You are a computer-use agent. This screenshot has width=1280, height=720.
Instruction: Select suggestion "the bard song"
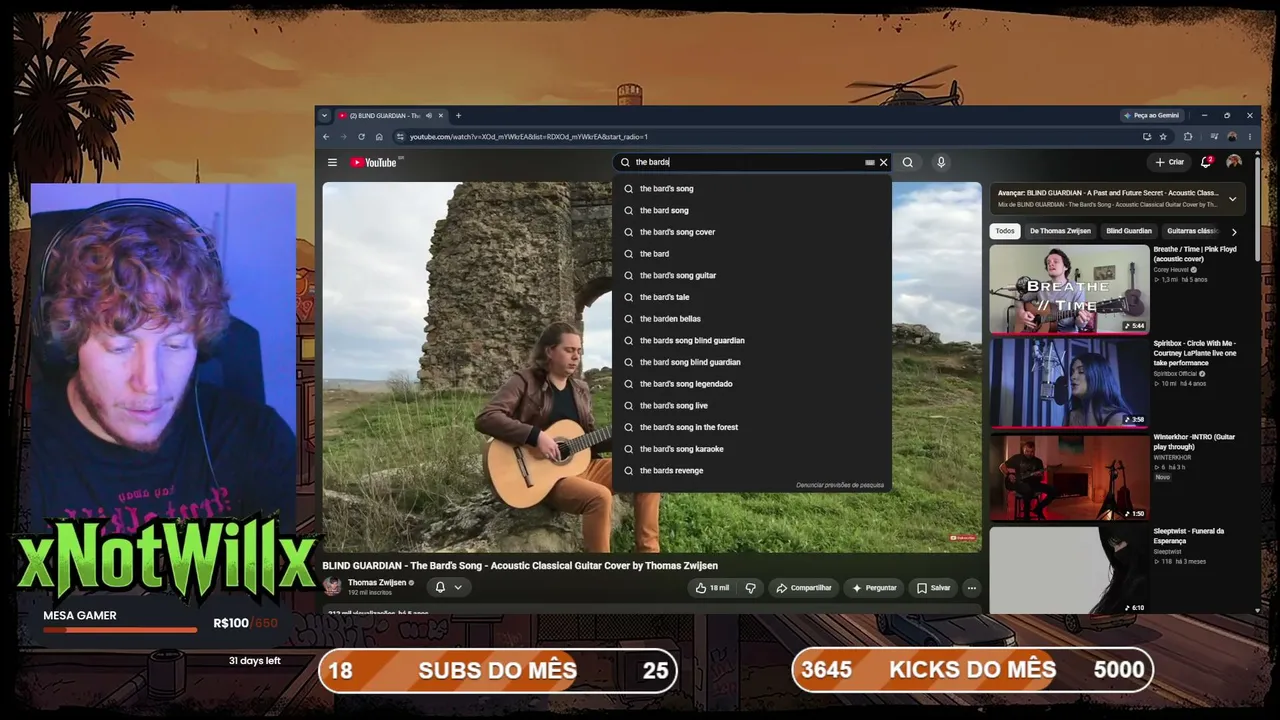pos(751,210)
